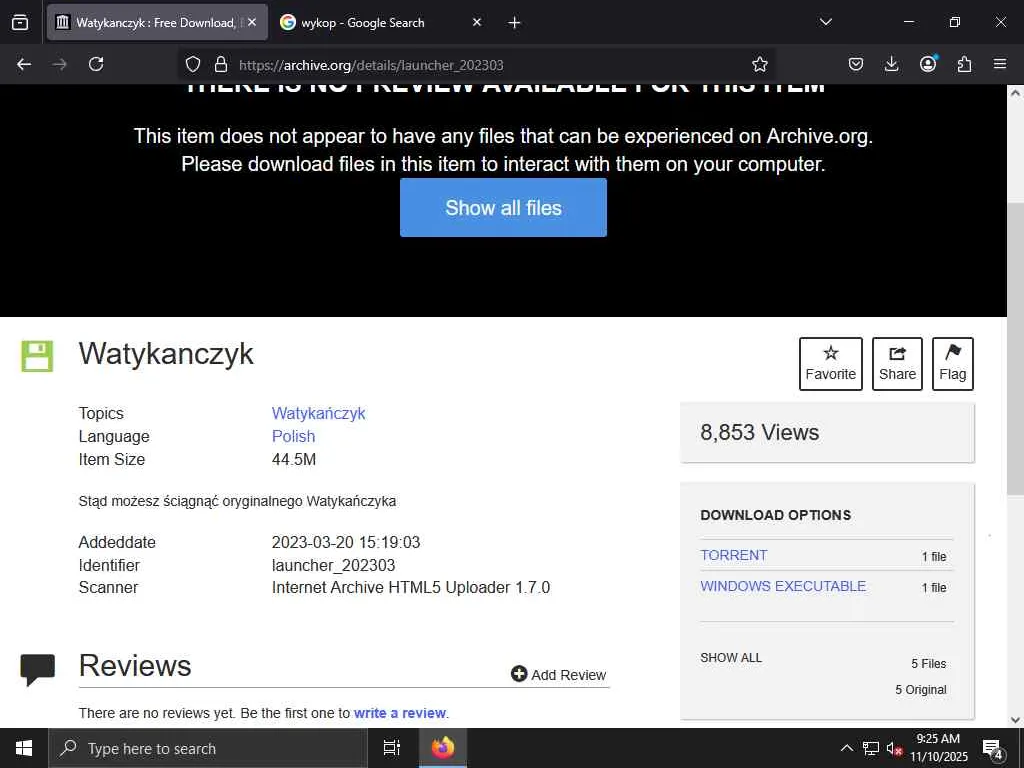The width and height of the screenshot is (1024, 768).
Task: Switch to the wykop Google Search tab
Action: (381, 22)
